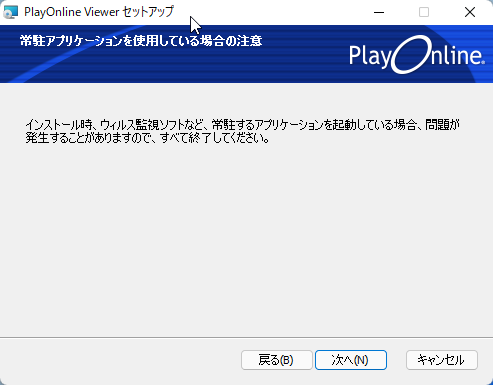This screenshot has height=385, width=493.
Task: Cancel setup with the キャンセル button
Action: (x=442, y=360)
